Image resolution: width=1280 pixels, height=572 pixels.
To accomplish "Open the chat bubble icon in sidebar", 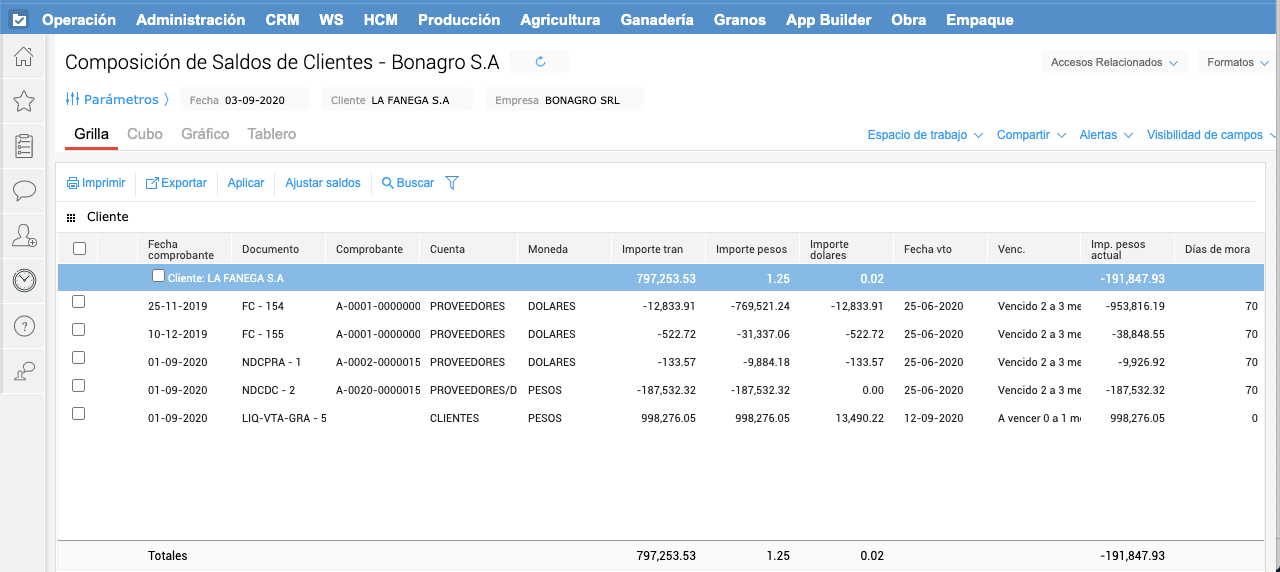I will click(x=24, y=190).
